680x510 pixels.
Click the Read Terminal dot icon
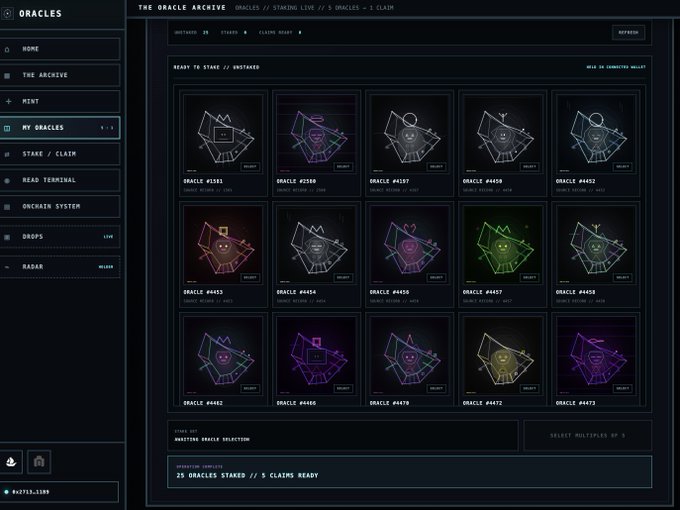pyautogui.click(x=7, y=180)
